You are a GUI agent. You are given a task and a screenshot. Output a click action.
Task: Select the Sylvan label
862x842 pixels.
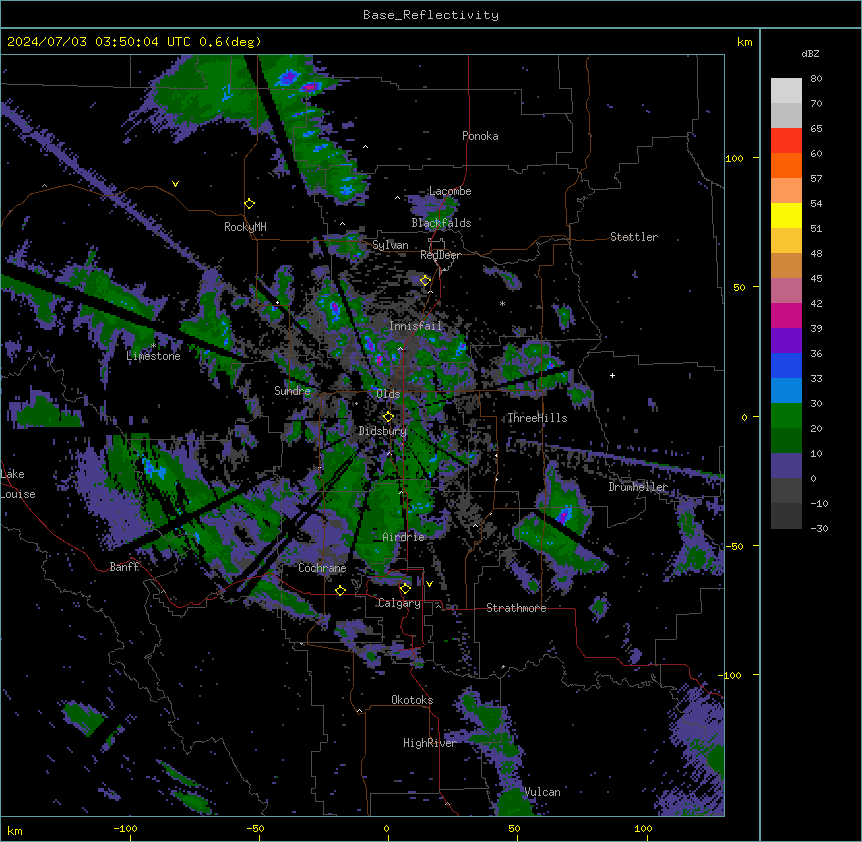pyautogui.click(x=390, y=245)
